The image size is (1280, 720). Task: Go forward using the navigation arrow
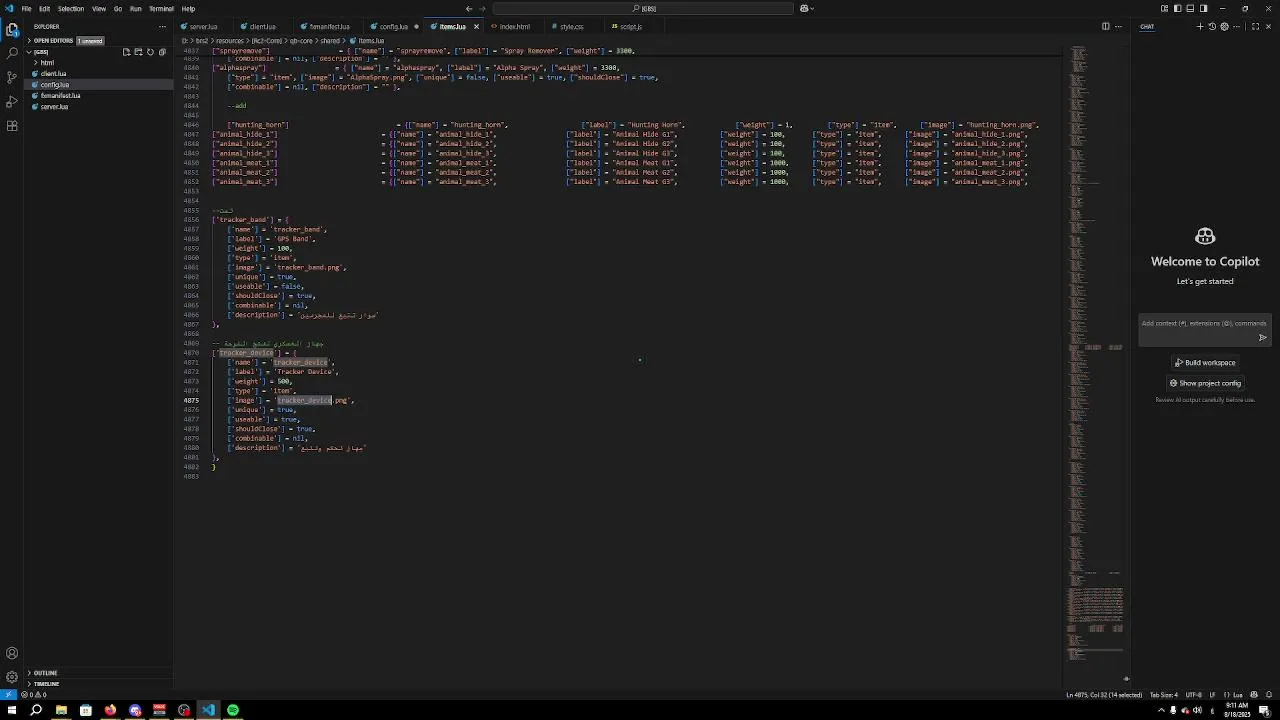click(x=483, y=8)
